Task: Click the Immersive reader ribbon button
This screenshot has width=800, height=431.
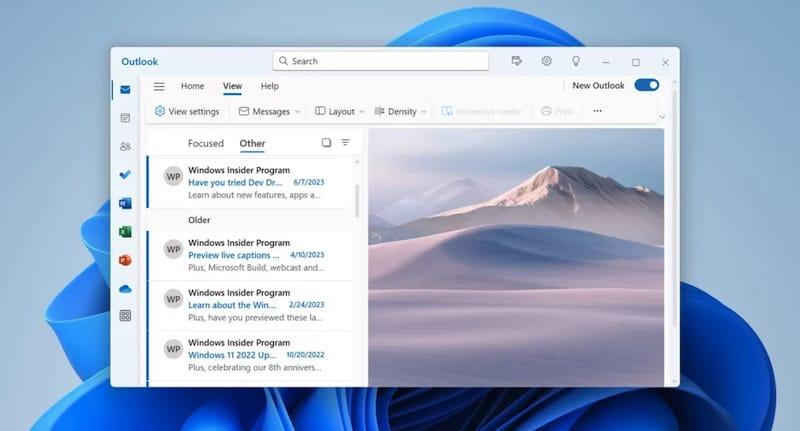Action: 482,111
